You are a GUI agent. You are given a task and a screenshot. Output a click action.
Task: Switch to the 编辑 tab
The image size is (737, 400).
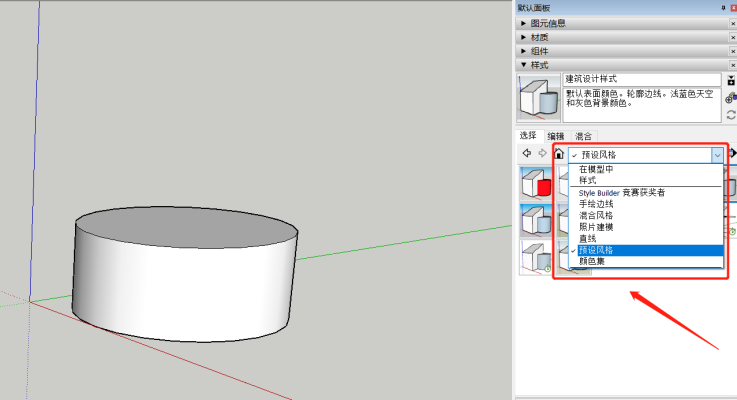(x=556, y=136)
